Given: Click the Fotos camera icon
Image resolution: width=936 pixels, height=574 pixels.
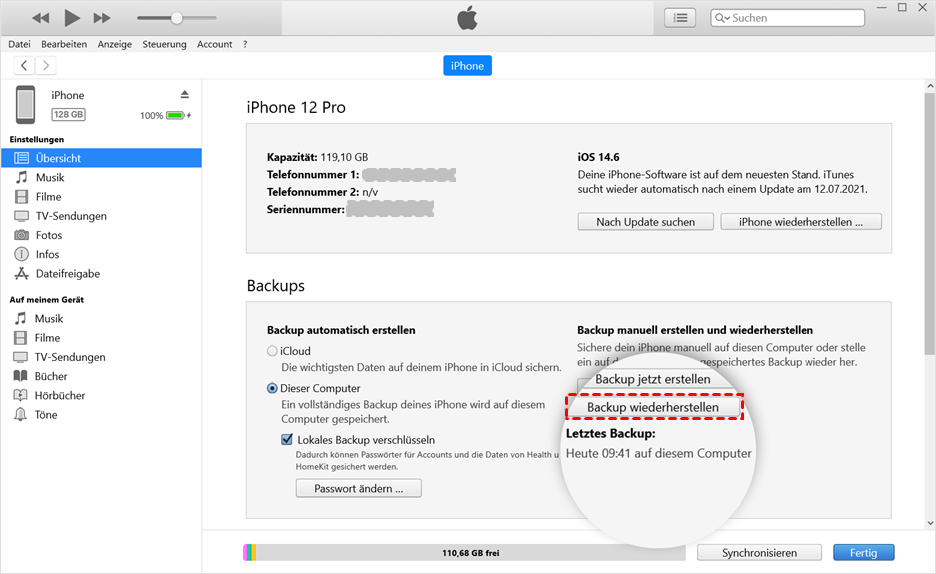Looking at the screenshot, I should click(x=21, y=235).
